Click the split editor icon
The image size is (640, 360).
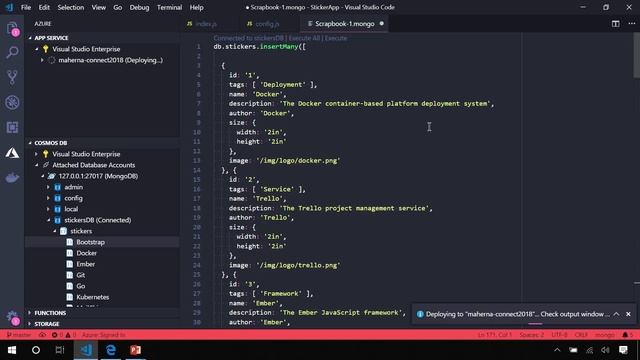click(x=616, y=24)
